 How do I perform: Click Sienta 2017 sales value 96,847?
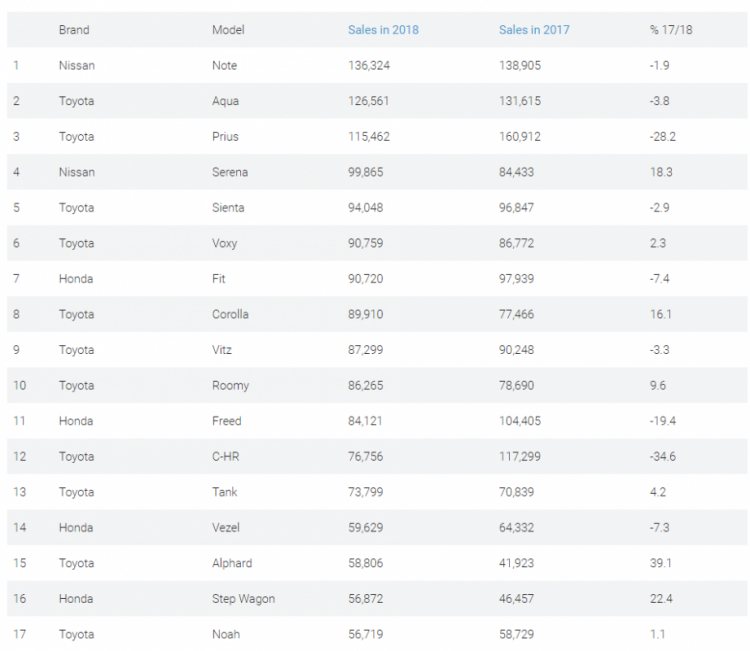[x=516, y=208]
